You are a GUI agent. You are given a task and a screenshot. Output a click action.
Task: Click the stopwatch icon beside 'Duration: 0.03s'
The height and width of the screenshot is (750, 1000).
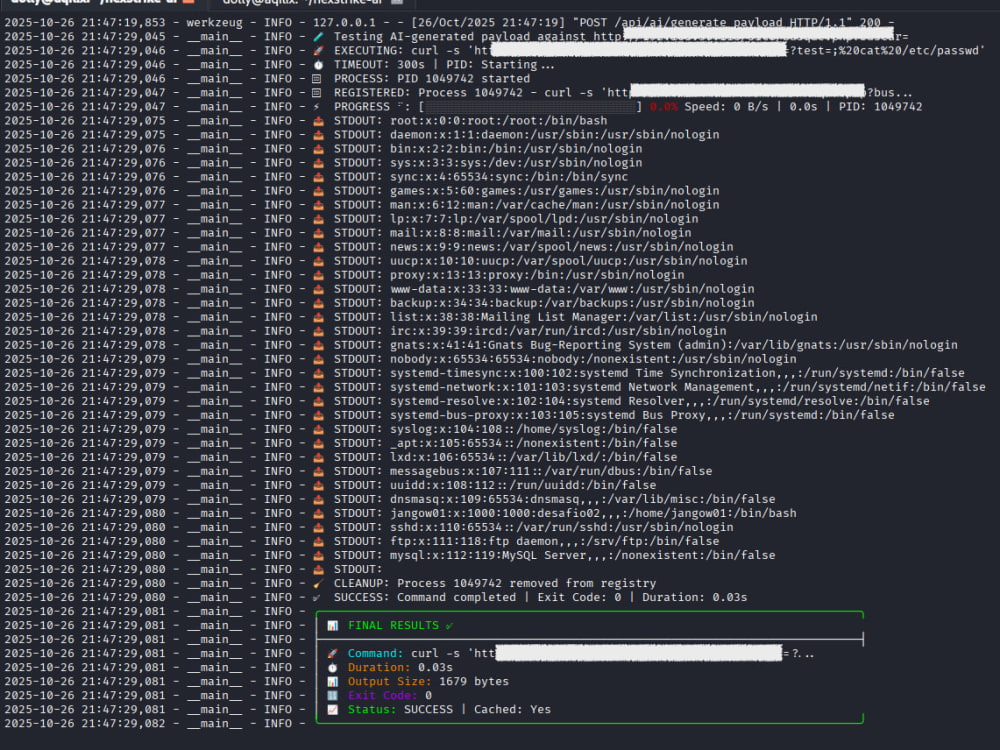point(332,668)
